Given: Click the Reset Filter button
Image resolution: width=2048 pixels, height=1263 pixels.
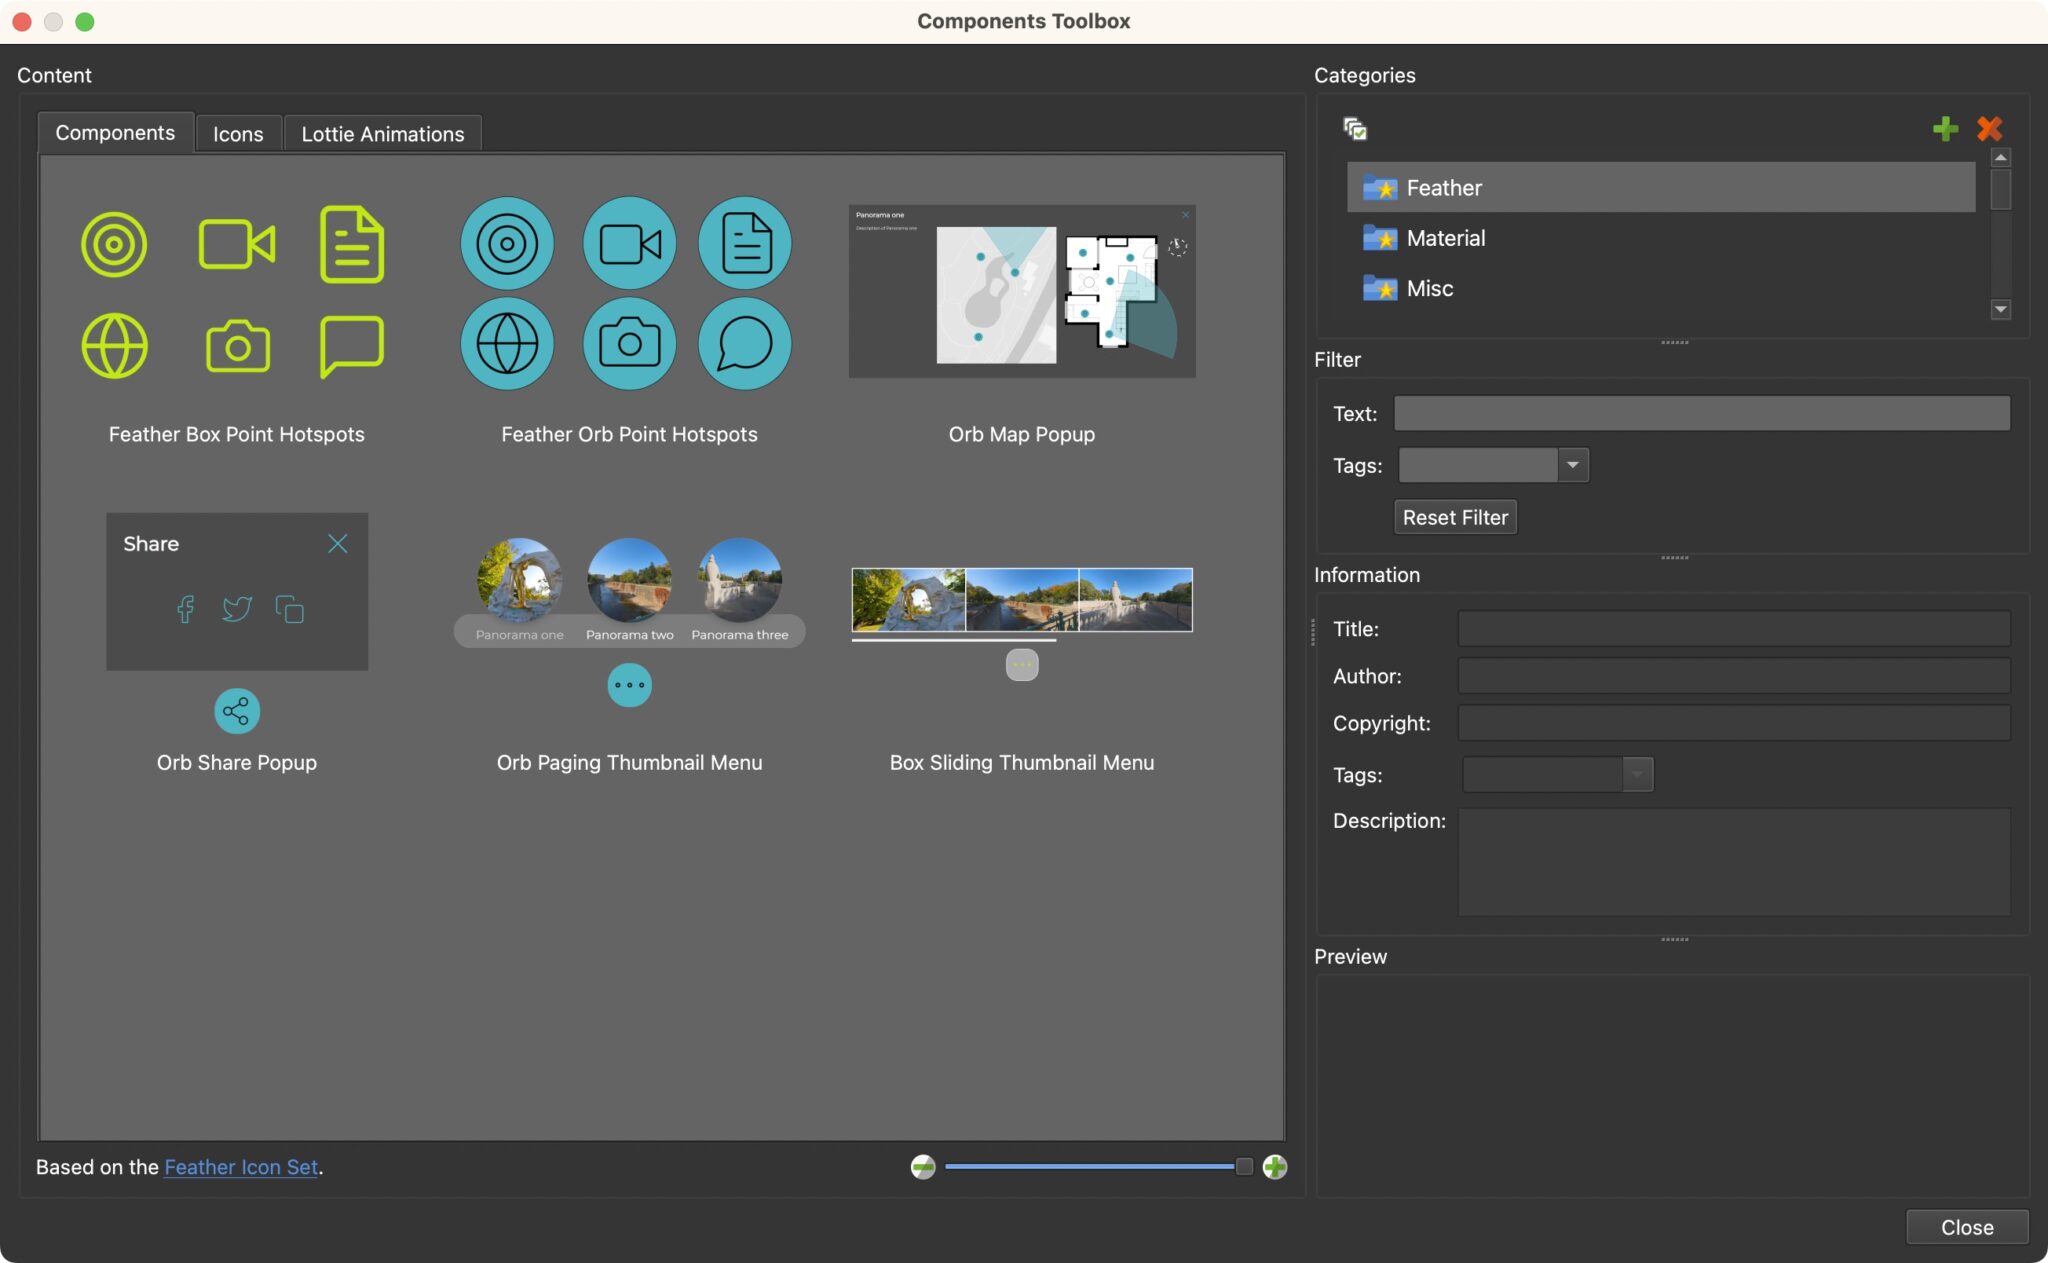Looking at the screenshot, I should tap(1455, 517).
